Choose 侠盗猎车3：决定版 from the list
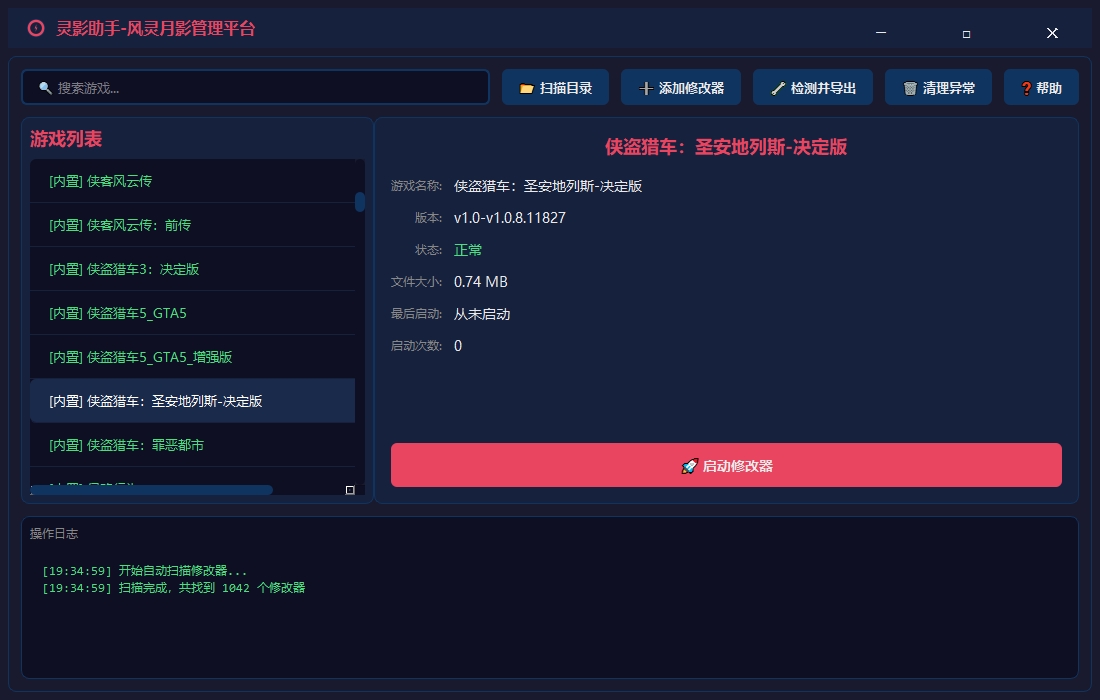This screenshot has width=1100, height=700. click(124, 269)
